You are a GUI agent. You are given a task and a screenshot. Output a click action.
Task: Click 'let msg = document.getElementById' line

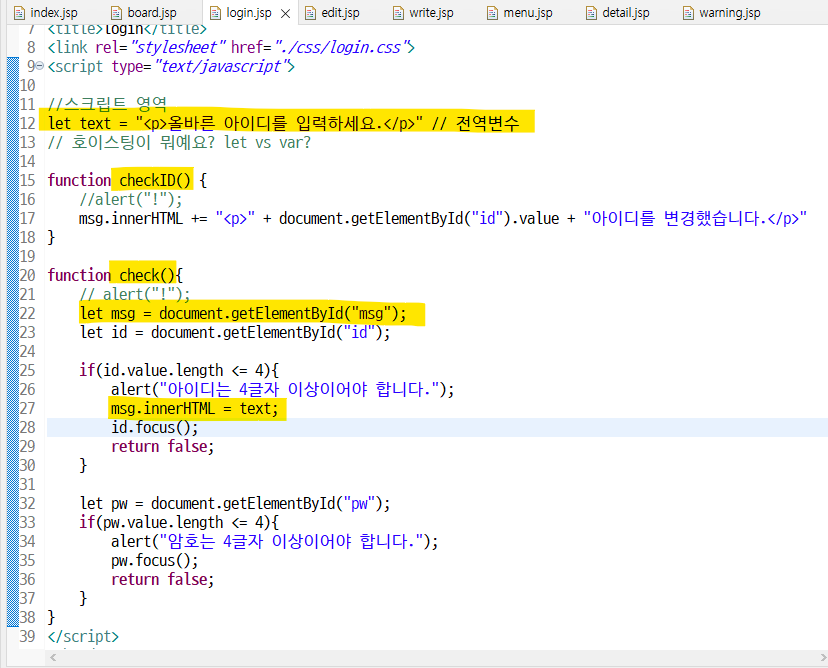coord(243,314)
